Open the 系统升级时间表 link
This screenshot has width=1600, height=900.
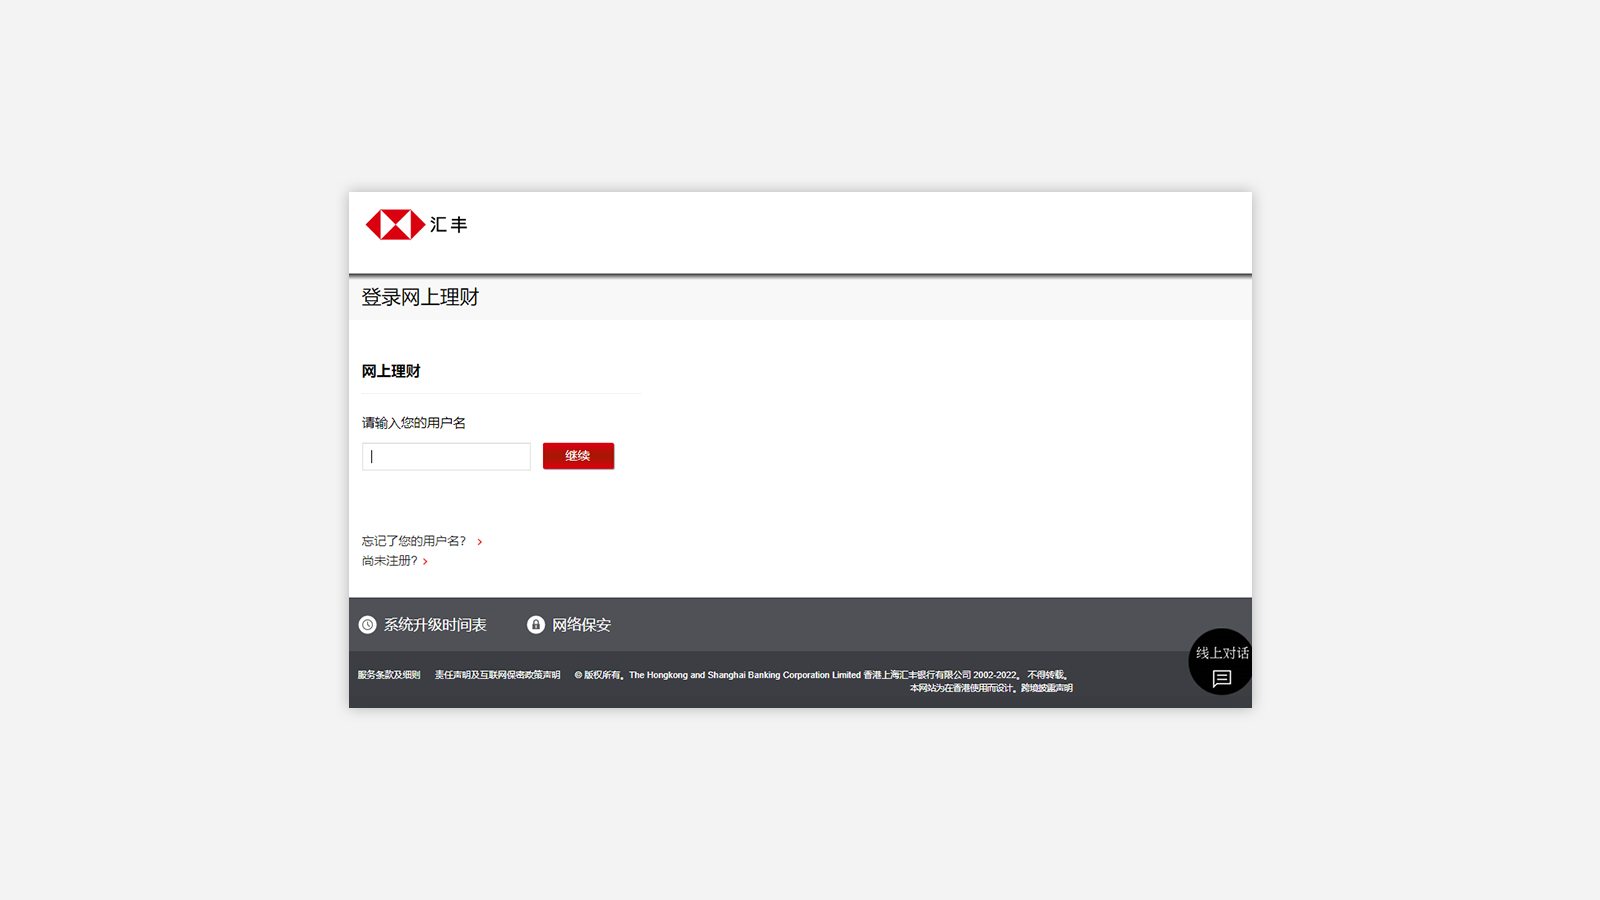tap(435, 625)
